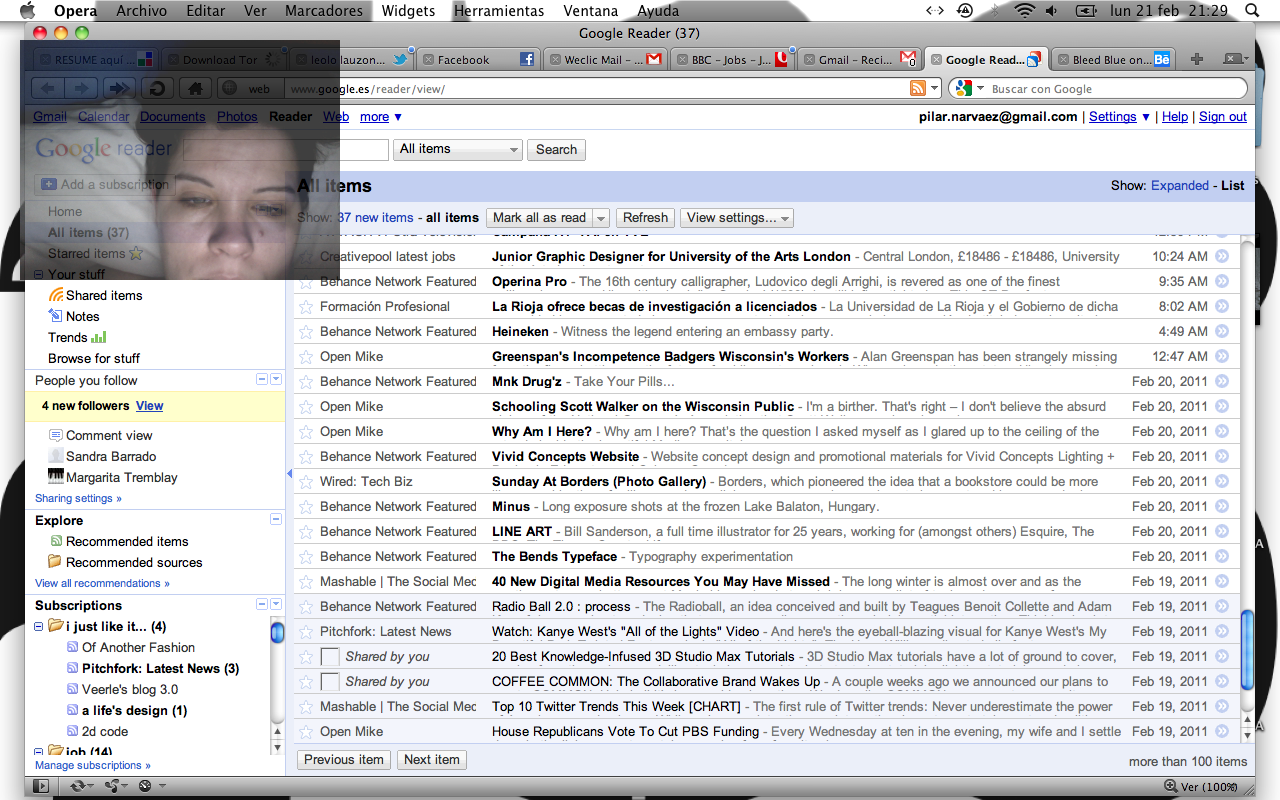Open Mark all as read dropdown arrow
Screen dimensions: 1280x800
point(600,218)
